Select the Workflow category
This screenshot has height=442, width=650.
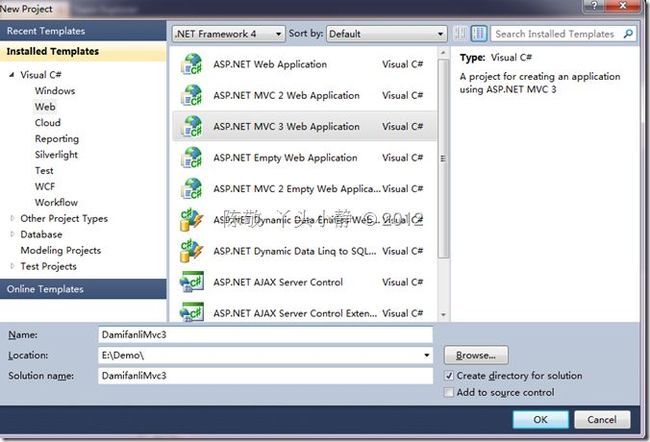56,202
